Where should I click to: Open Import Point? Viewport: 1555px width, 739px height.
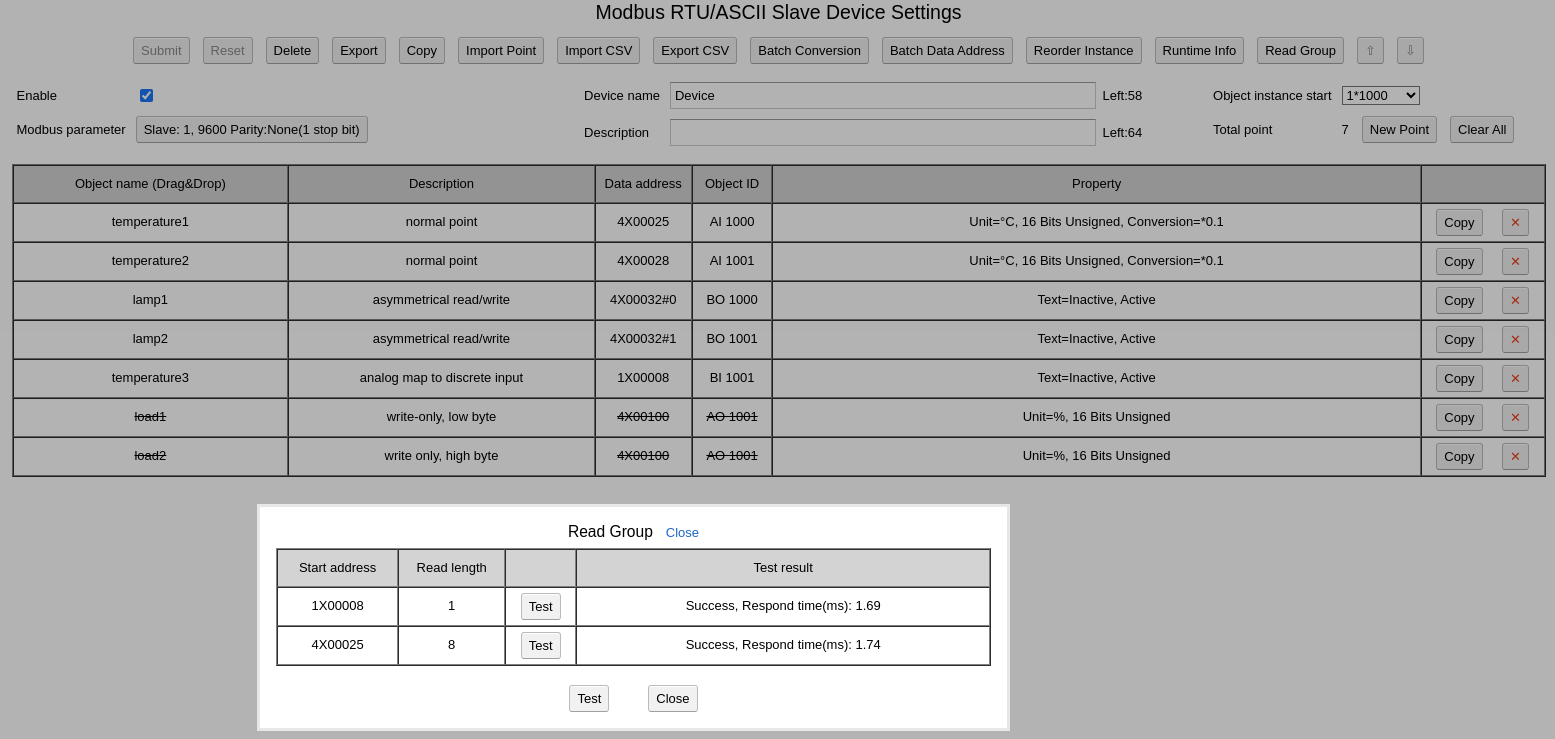501,50
